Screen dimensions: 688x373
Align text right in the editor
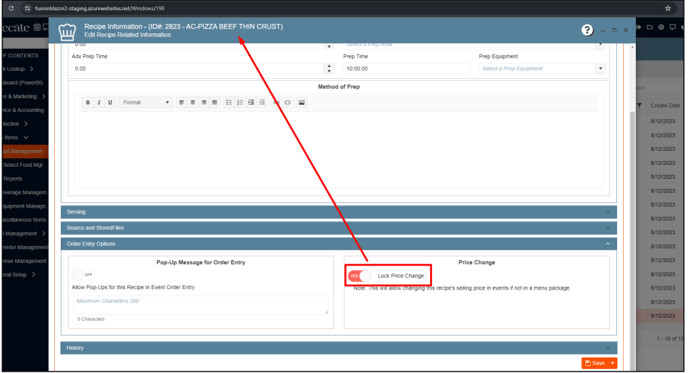click(x=204, y=102)
